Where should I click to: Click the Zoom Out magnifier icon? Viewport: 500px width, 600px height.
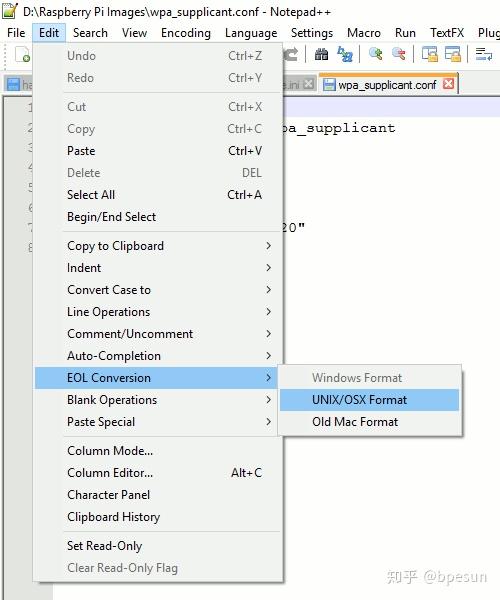click(x=399, y=54)
